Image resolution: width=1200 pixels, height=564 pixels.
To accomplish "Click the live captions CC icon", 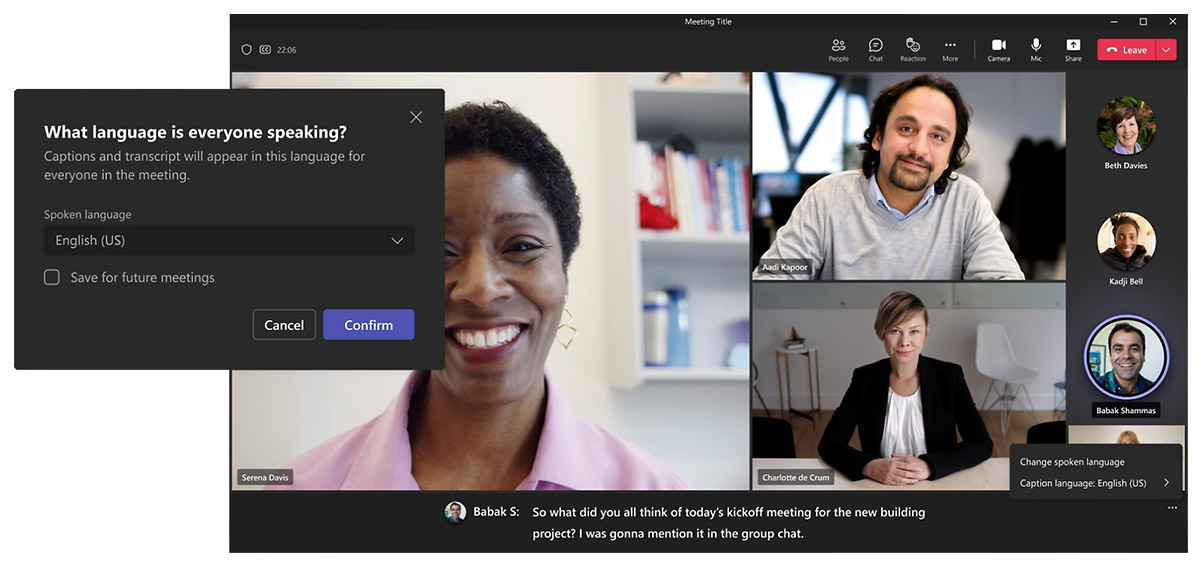I will pos(265,50).
